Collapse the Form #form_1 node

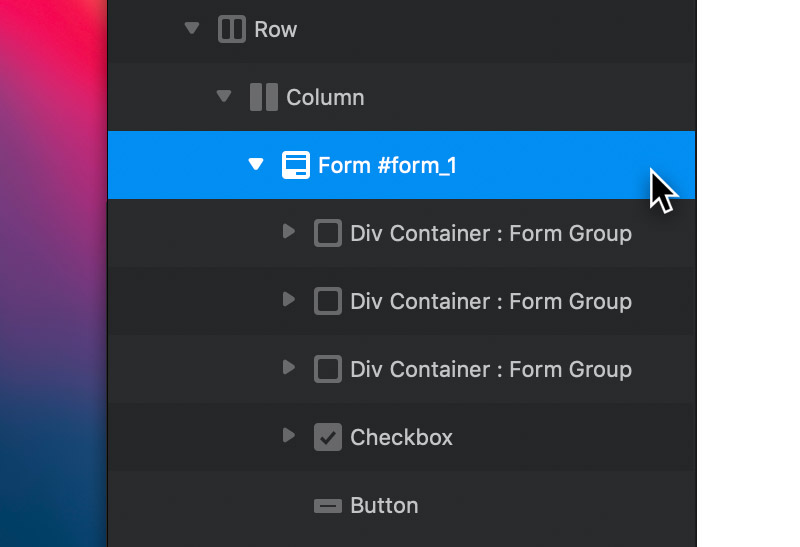pos(256,164)
